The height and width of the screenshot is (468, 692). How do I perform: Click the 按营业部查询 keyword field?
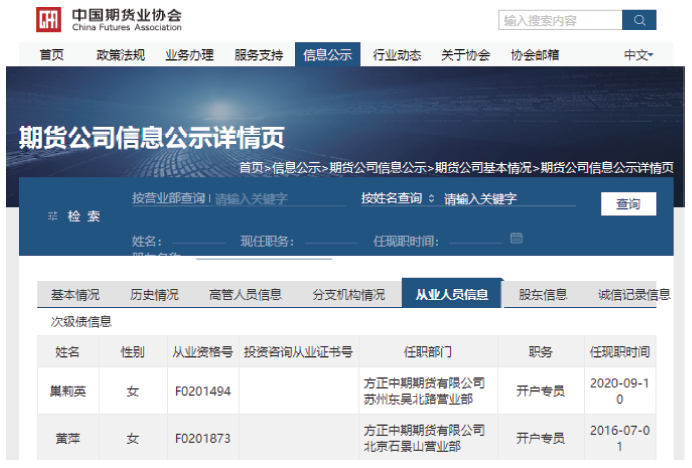[280, 199]
